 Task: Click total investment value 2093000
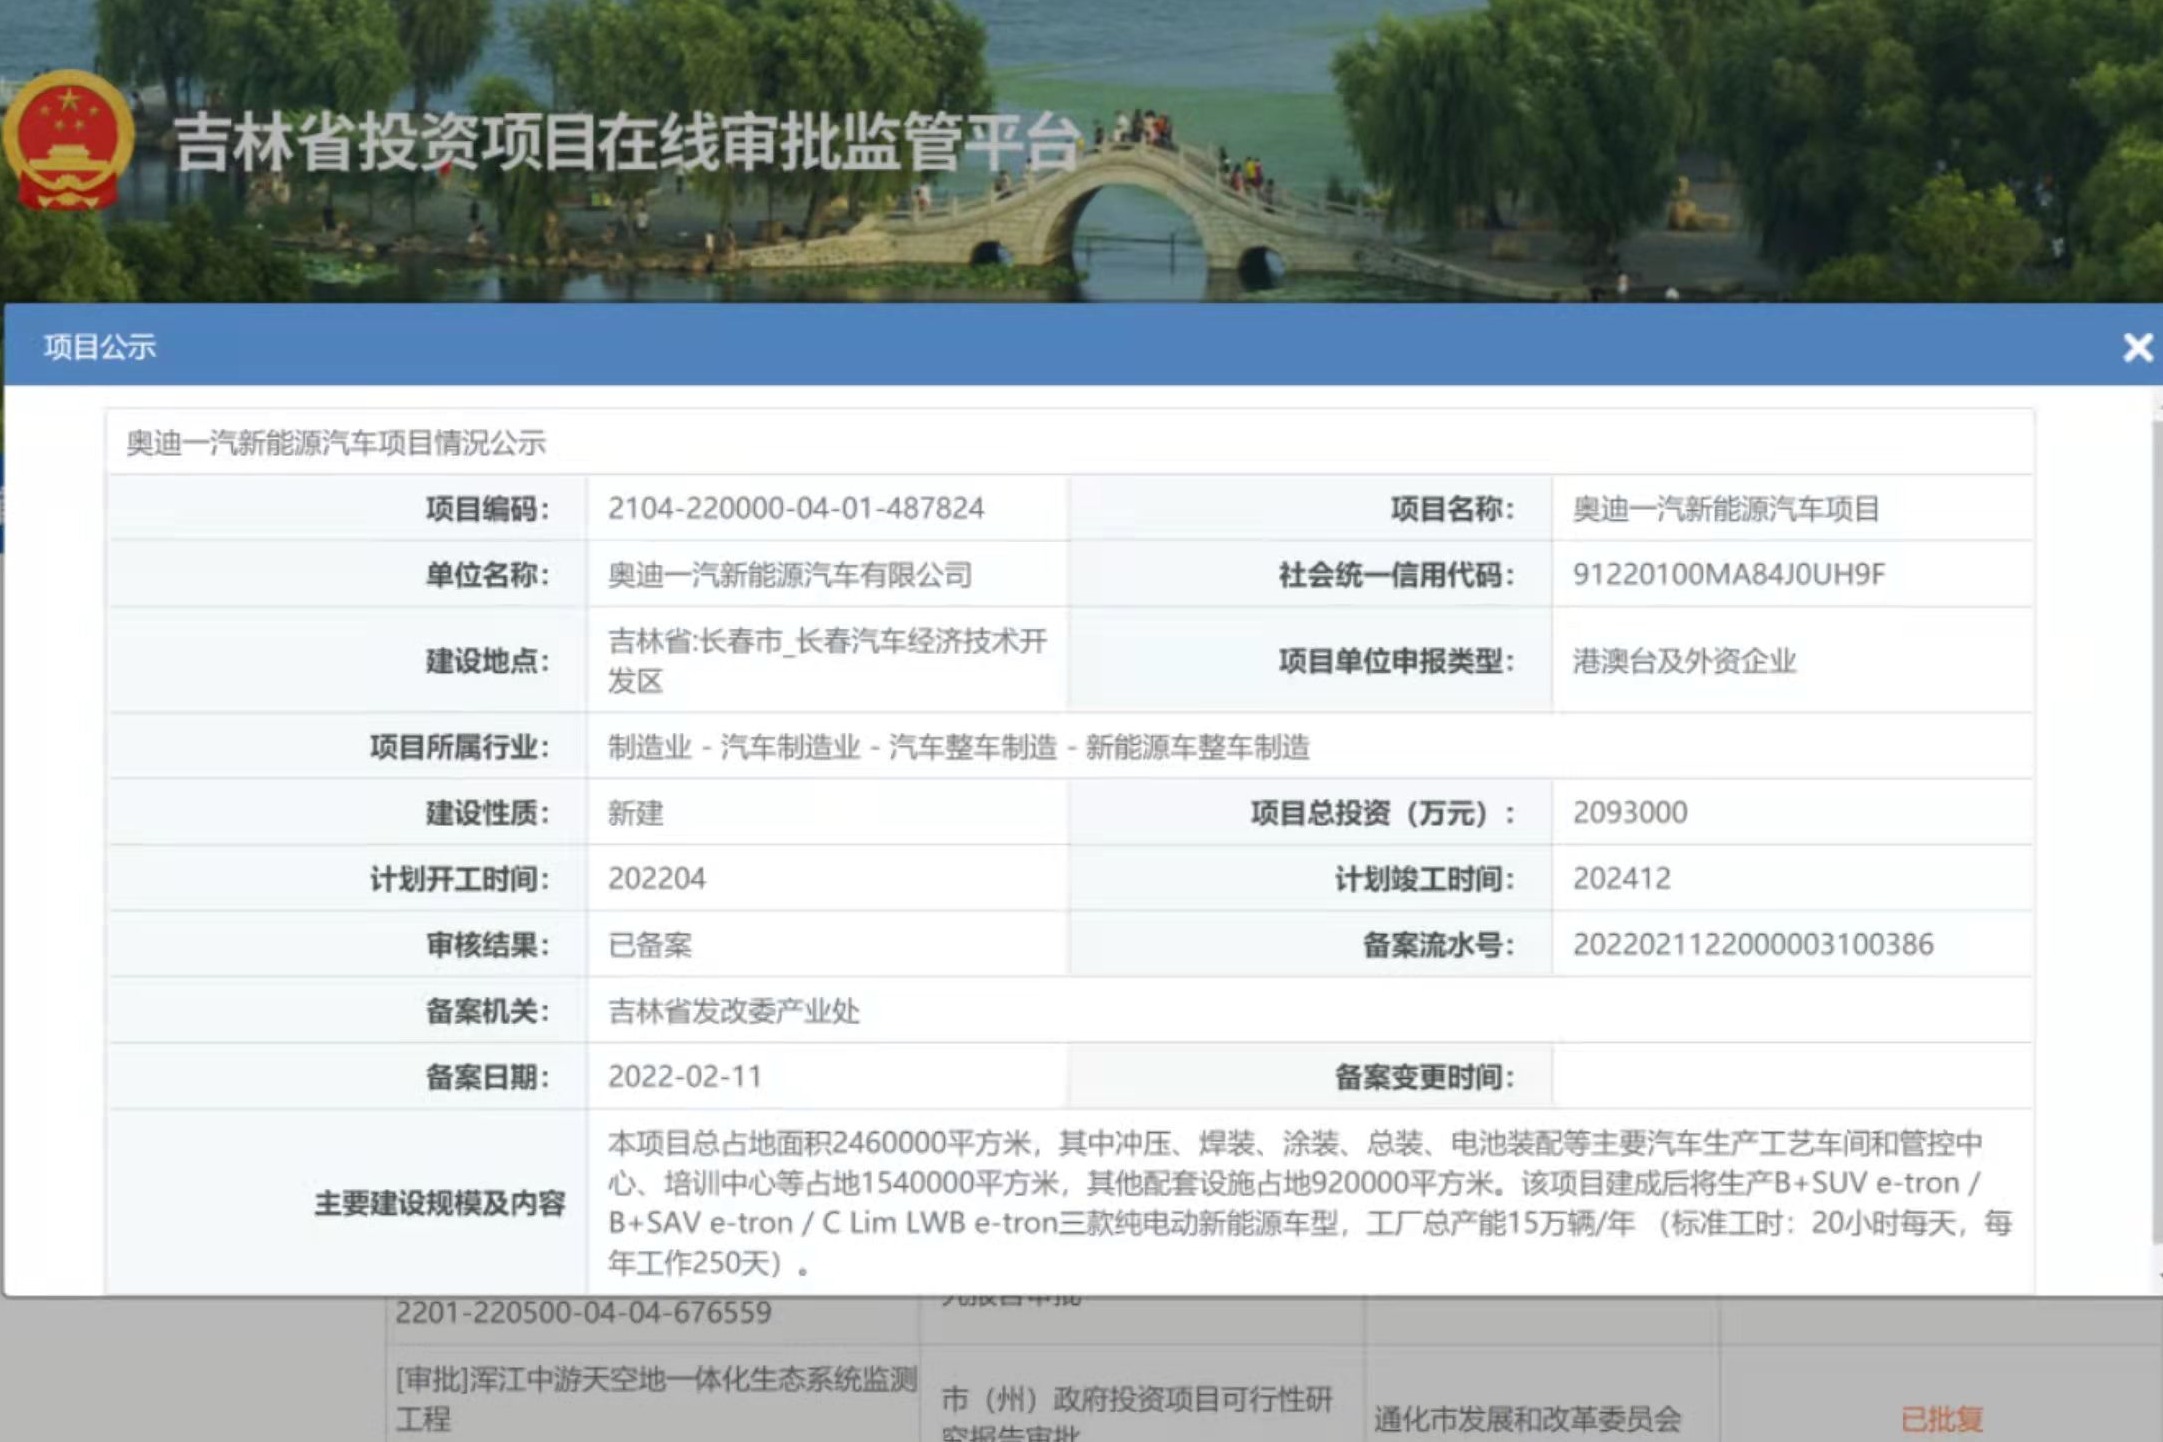(1630, 812)
